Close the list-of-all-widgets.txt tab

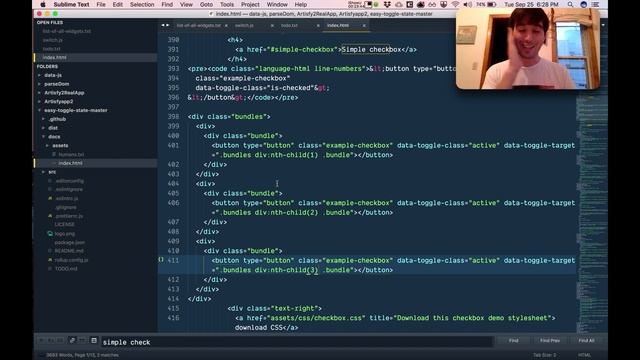(x=226, y=25)
